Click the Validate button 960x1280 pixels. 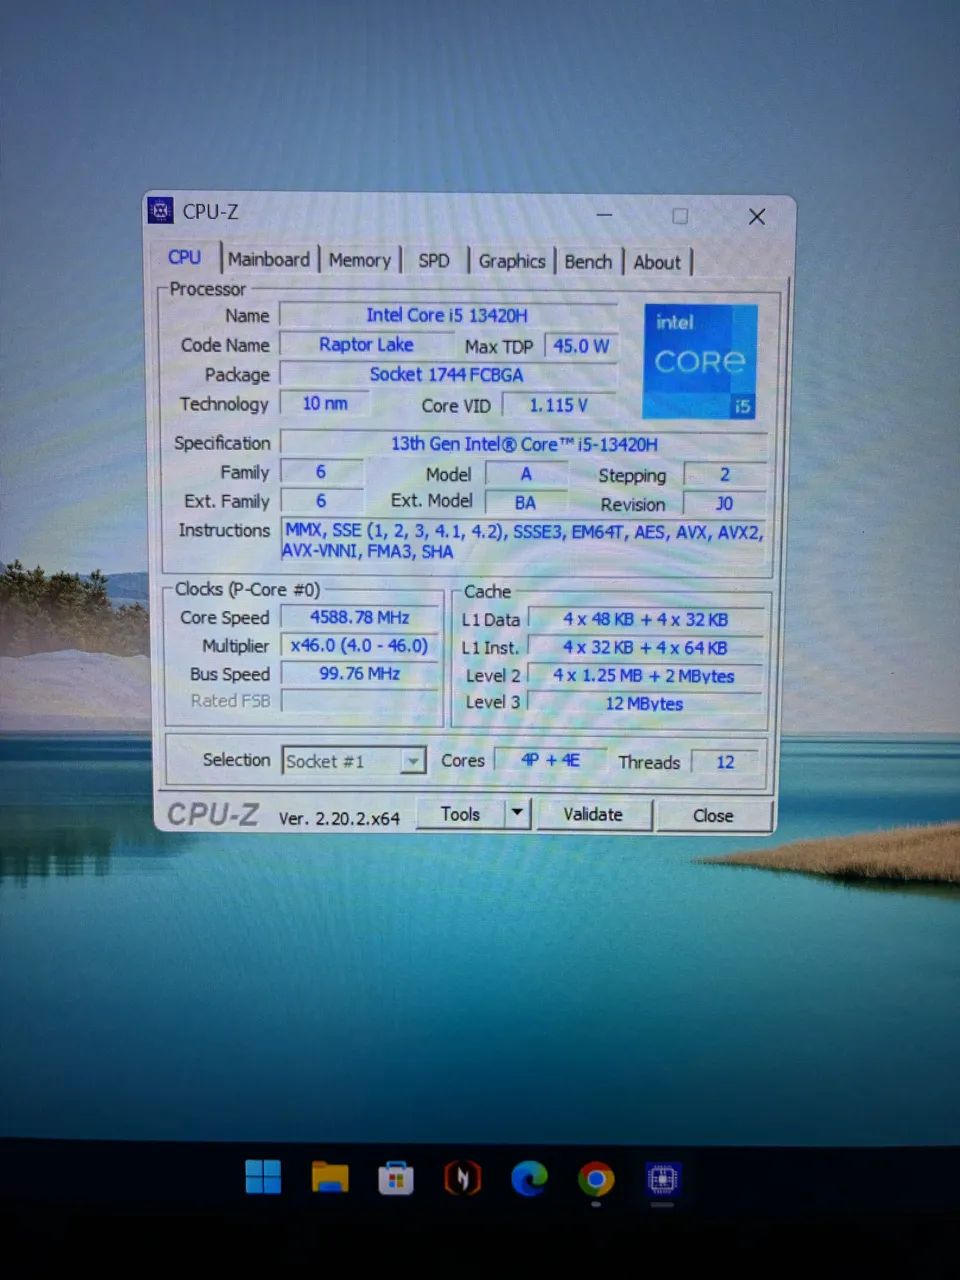(593, 815)
